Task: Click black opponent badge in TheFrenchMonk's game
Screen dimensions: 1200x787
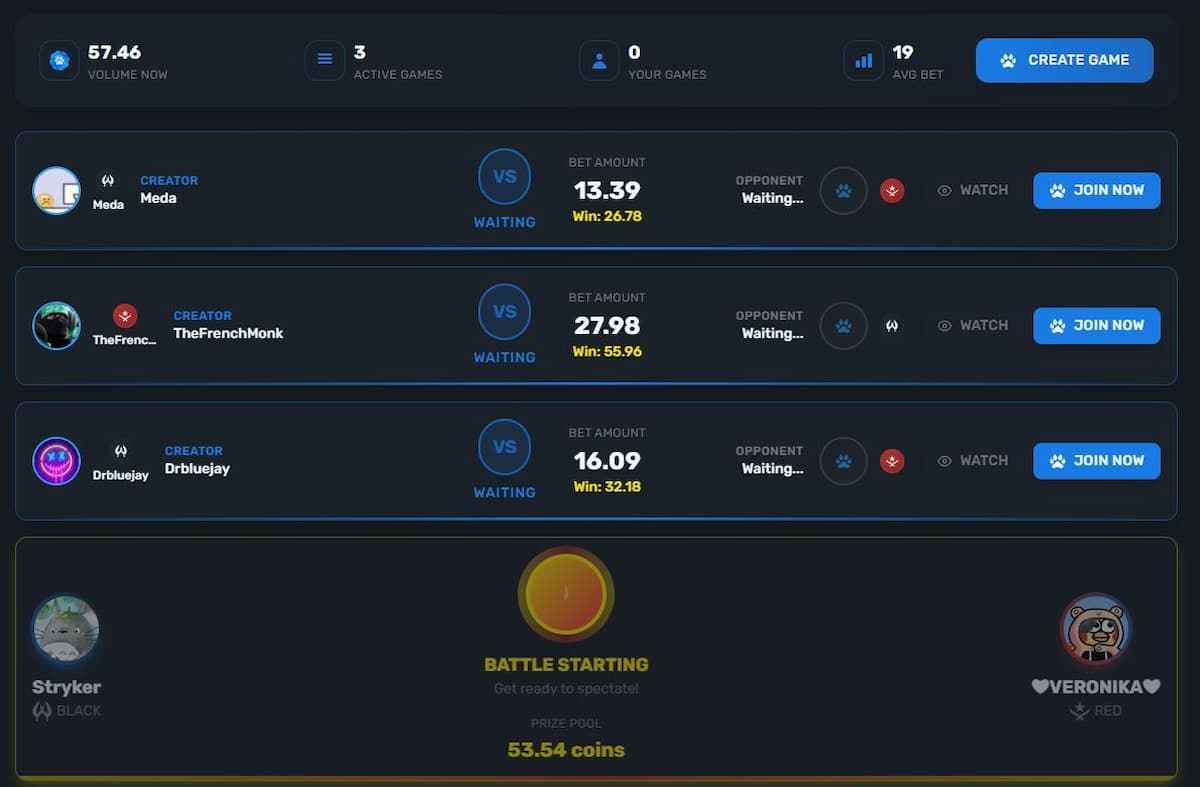Action: pos(892,325)
